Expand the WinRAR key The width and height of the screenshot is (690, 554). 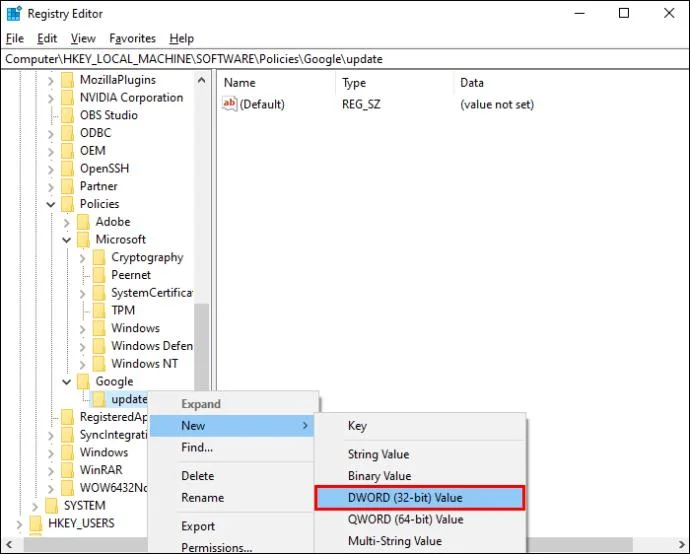(x=51, y=471)
